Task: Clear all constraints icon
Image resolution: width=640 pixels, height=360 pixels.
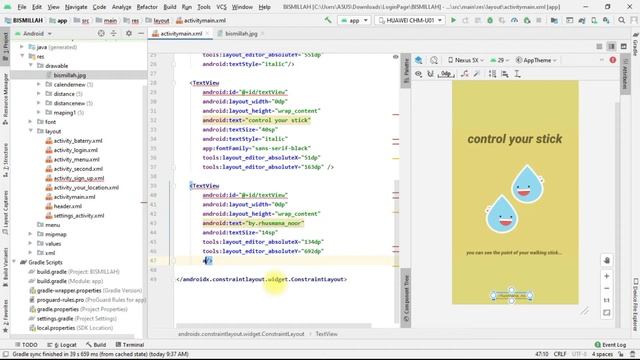Action: coord(464,74)
